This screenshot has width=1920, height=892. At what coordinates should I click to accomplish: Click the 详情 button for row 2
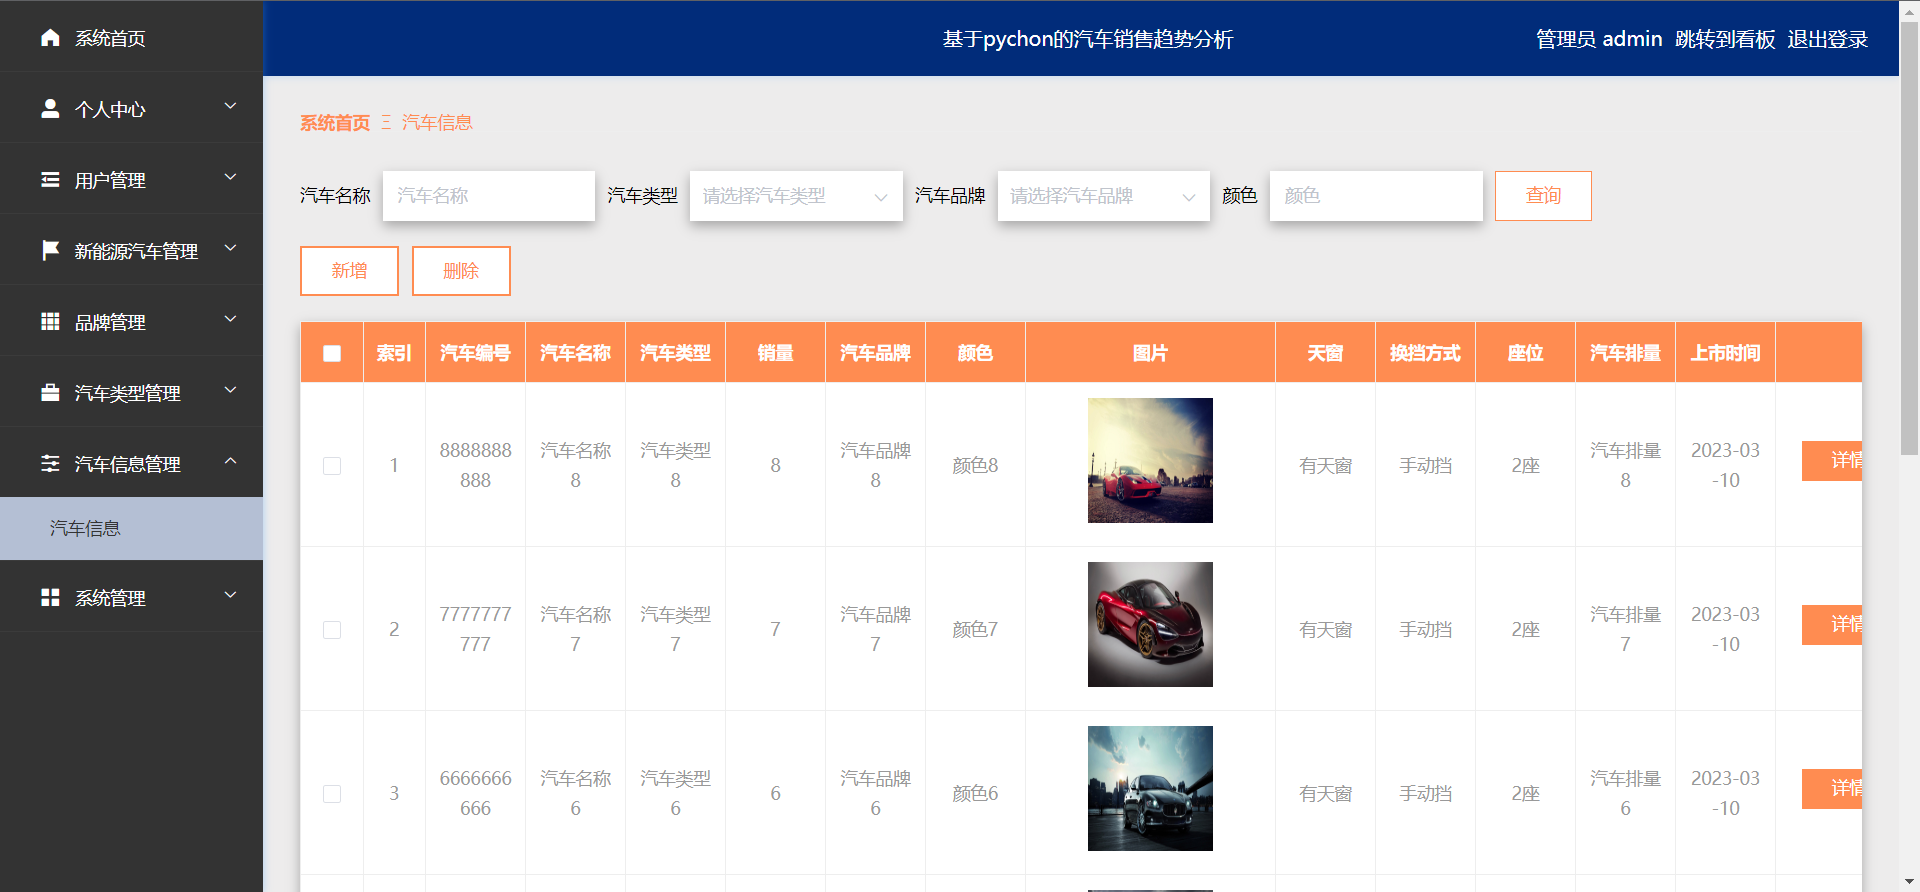[1832, 624]
